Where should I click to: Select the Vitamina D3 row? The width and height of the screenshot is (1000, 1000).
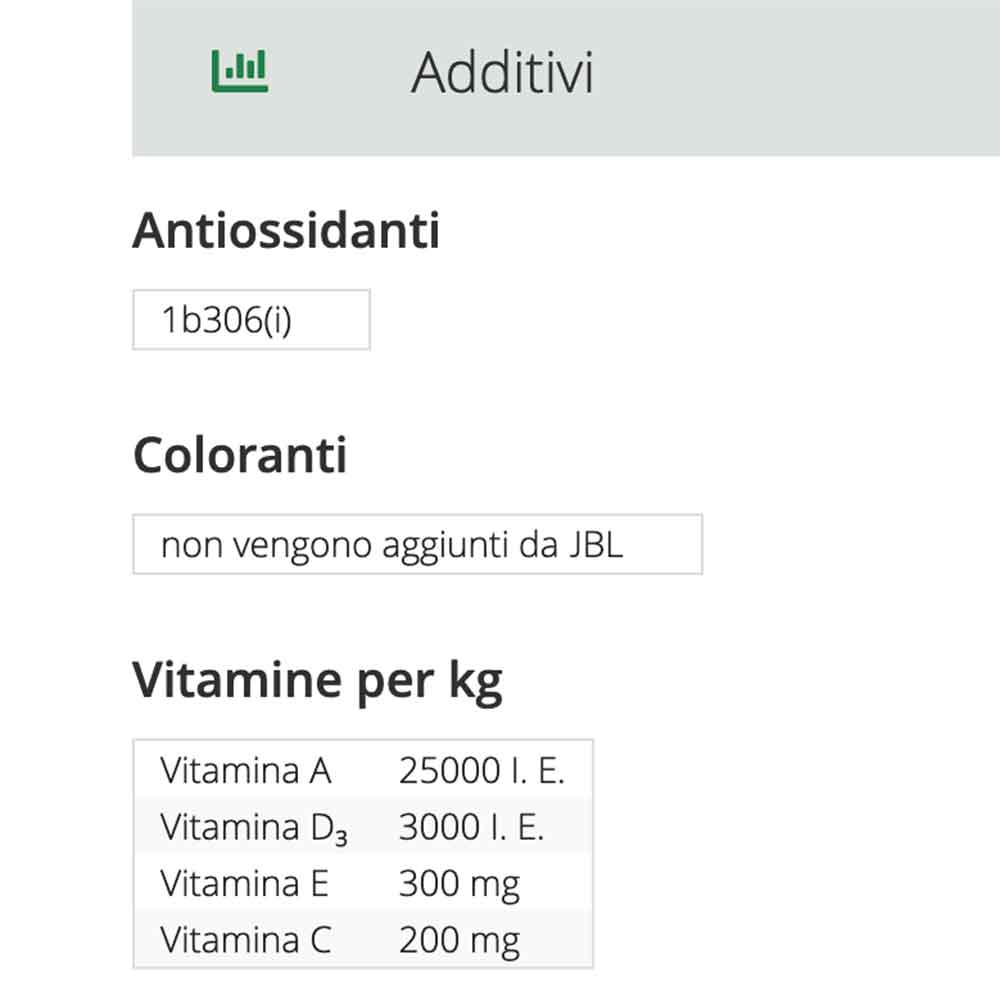(360, 826)
